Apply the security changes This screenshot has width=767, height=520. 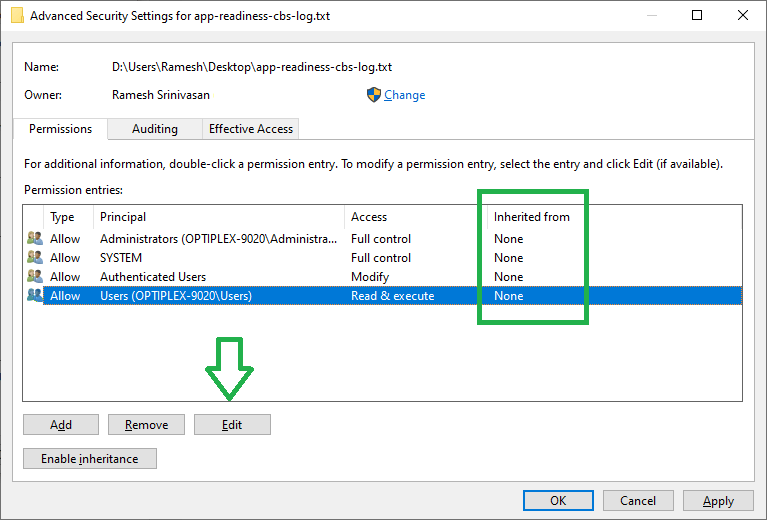click(x=718, y=501)
